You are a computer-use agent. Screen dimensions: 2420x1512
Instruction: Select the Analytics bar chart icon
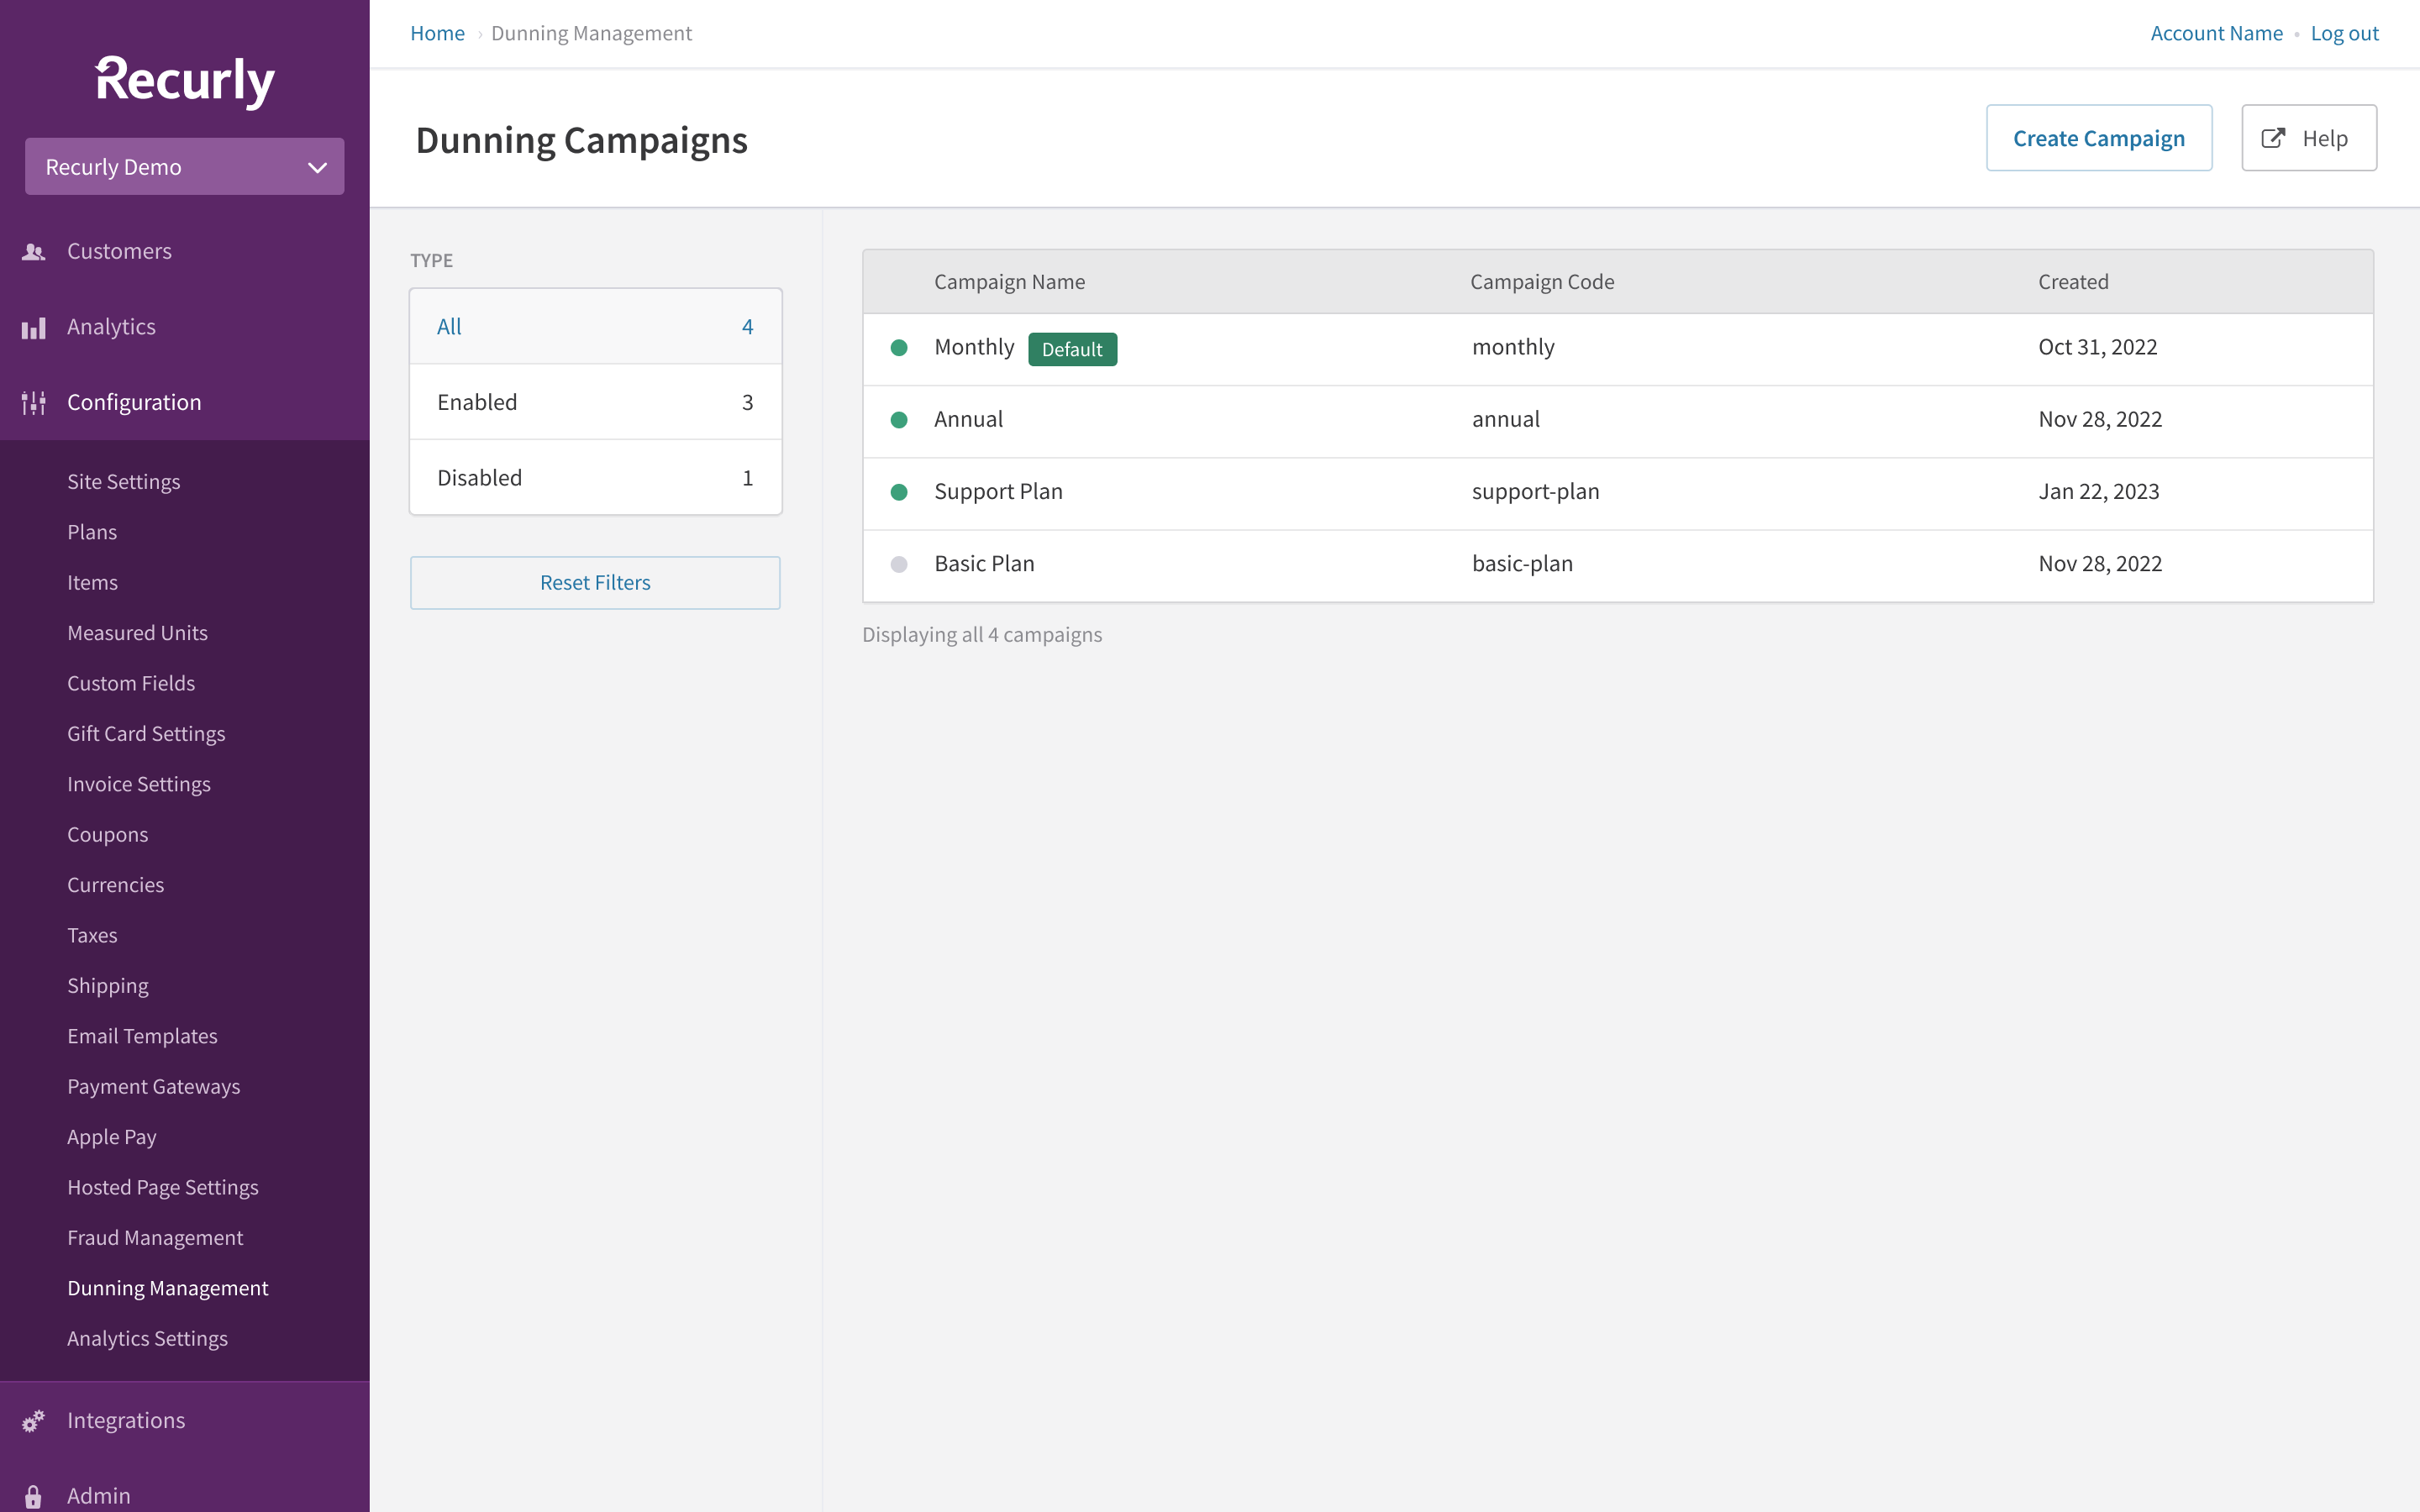33,327
